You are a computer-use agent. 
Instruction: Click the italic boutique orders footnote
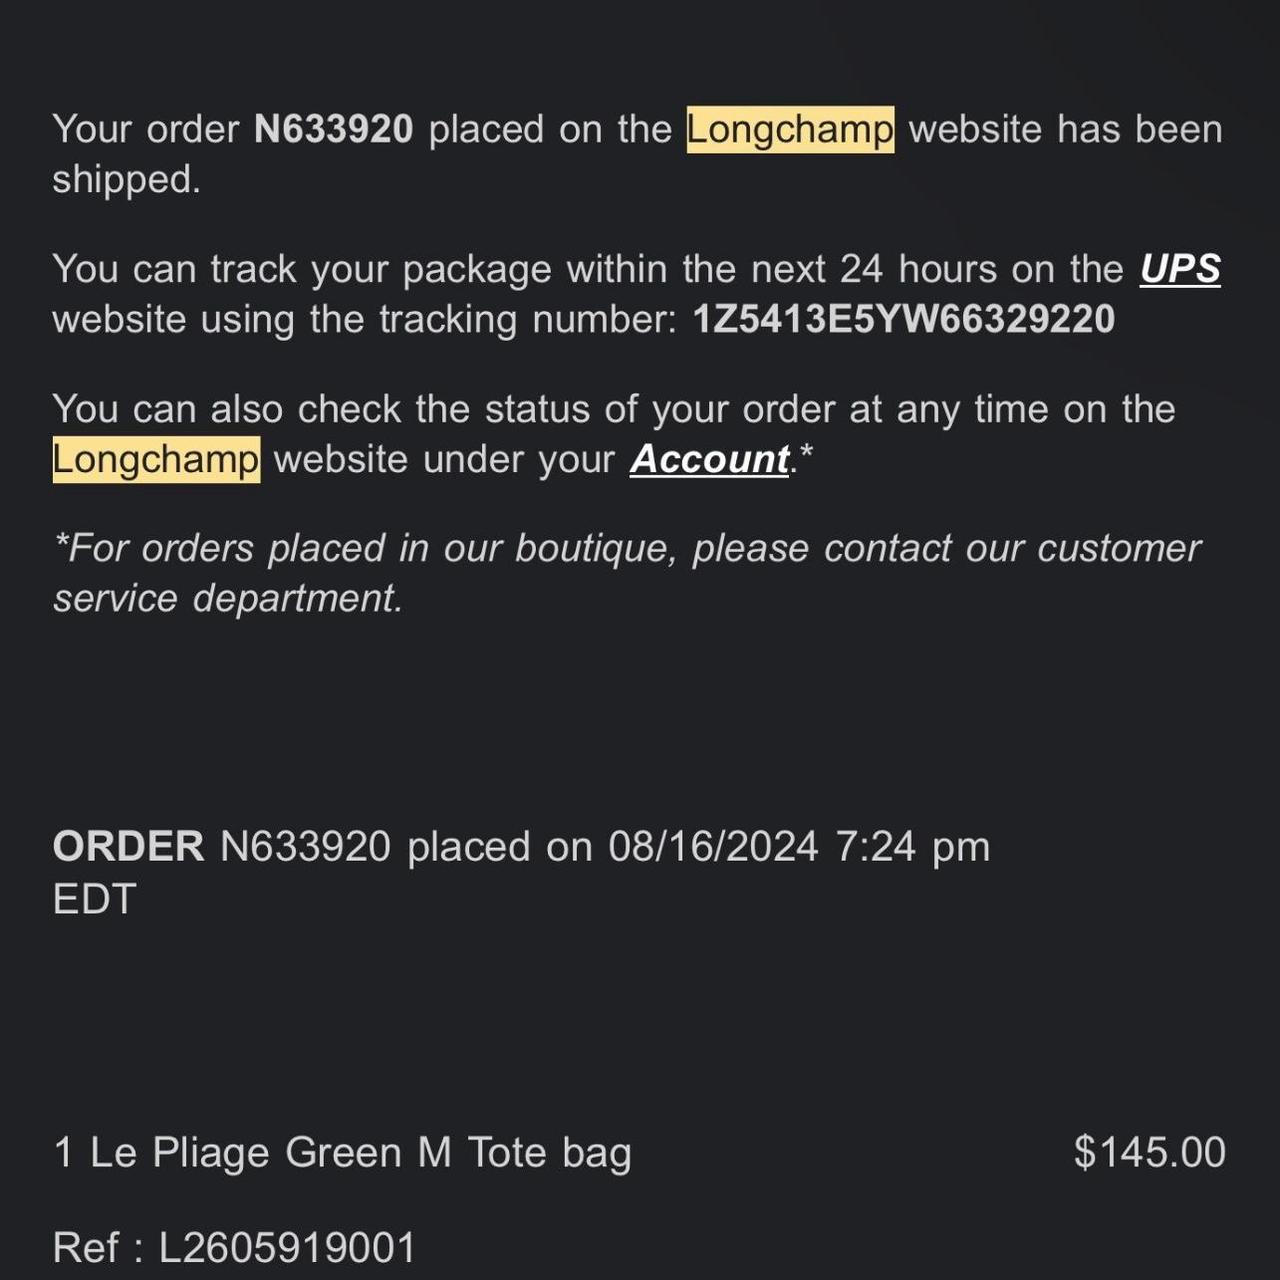tap(627, 573)
